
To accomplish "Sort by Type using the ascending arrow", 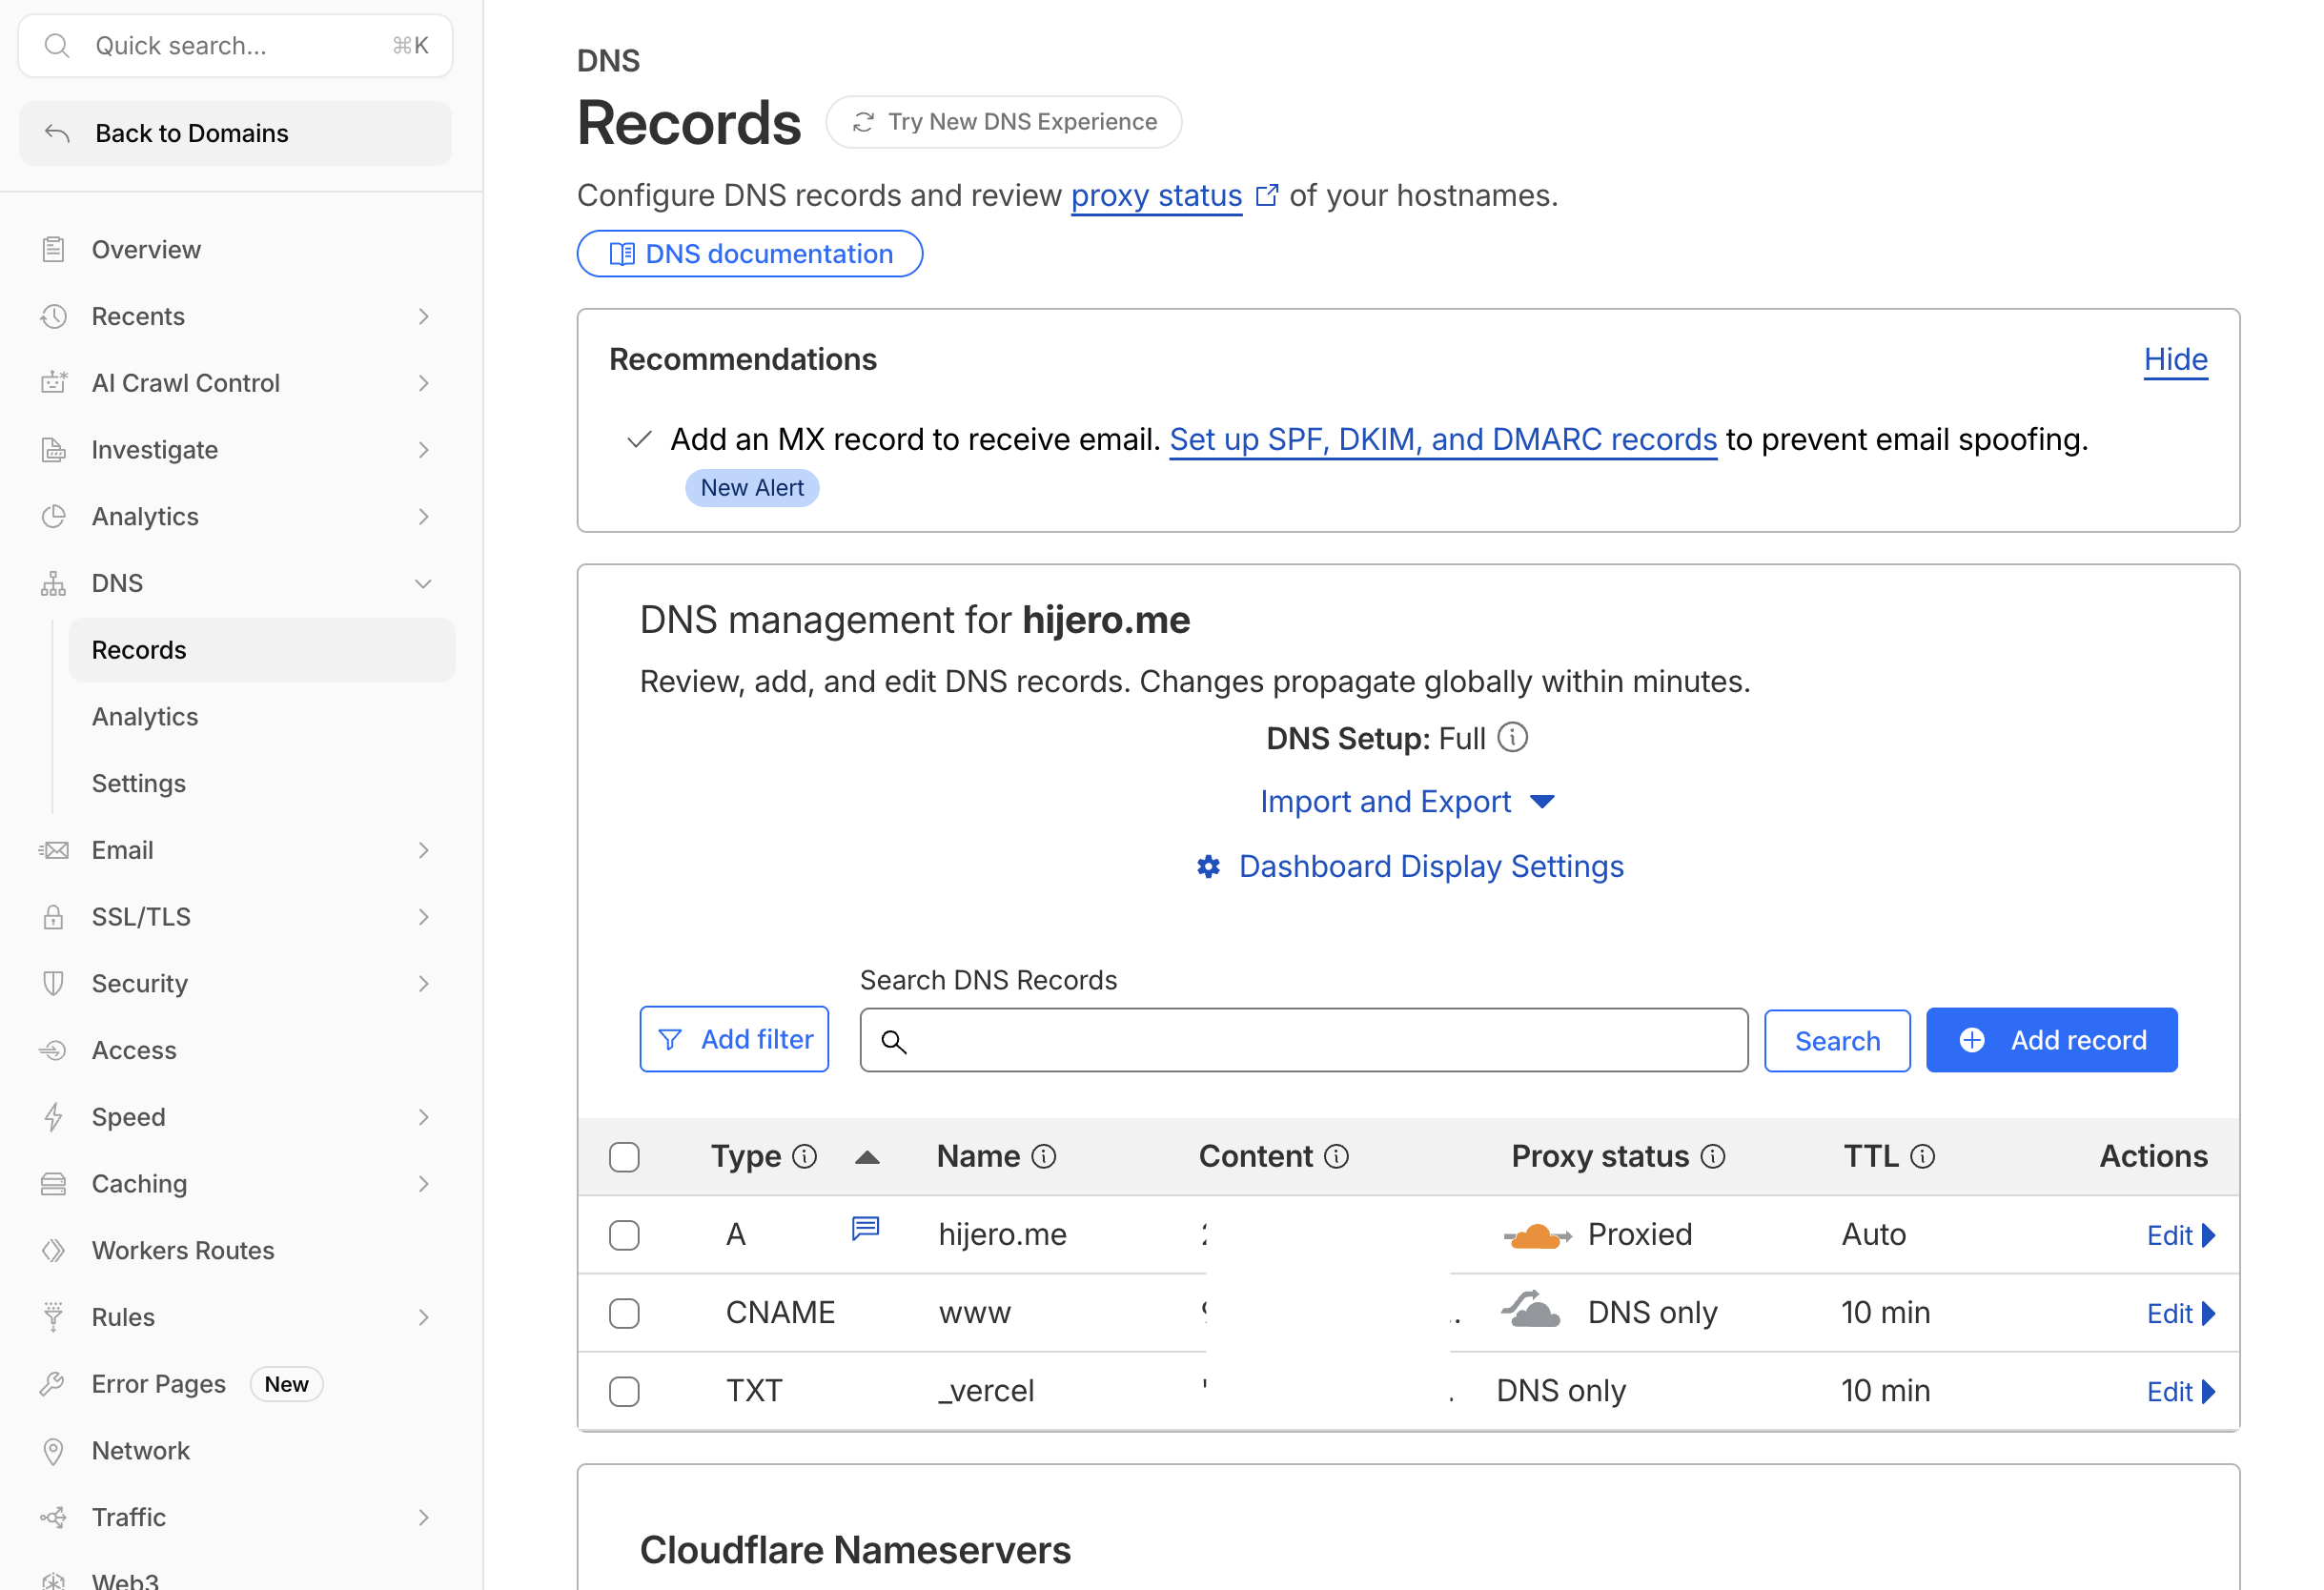I will tap(867, 1157).
